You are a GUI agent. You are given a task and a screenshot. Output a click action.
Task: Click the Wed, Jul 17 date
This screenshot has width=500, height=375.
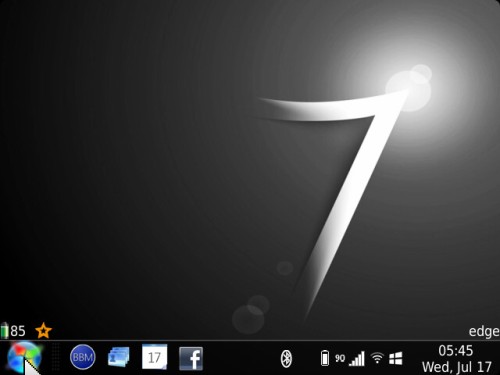coord(457,367)
